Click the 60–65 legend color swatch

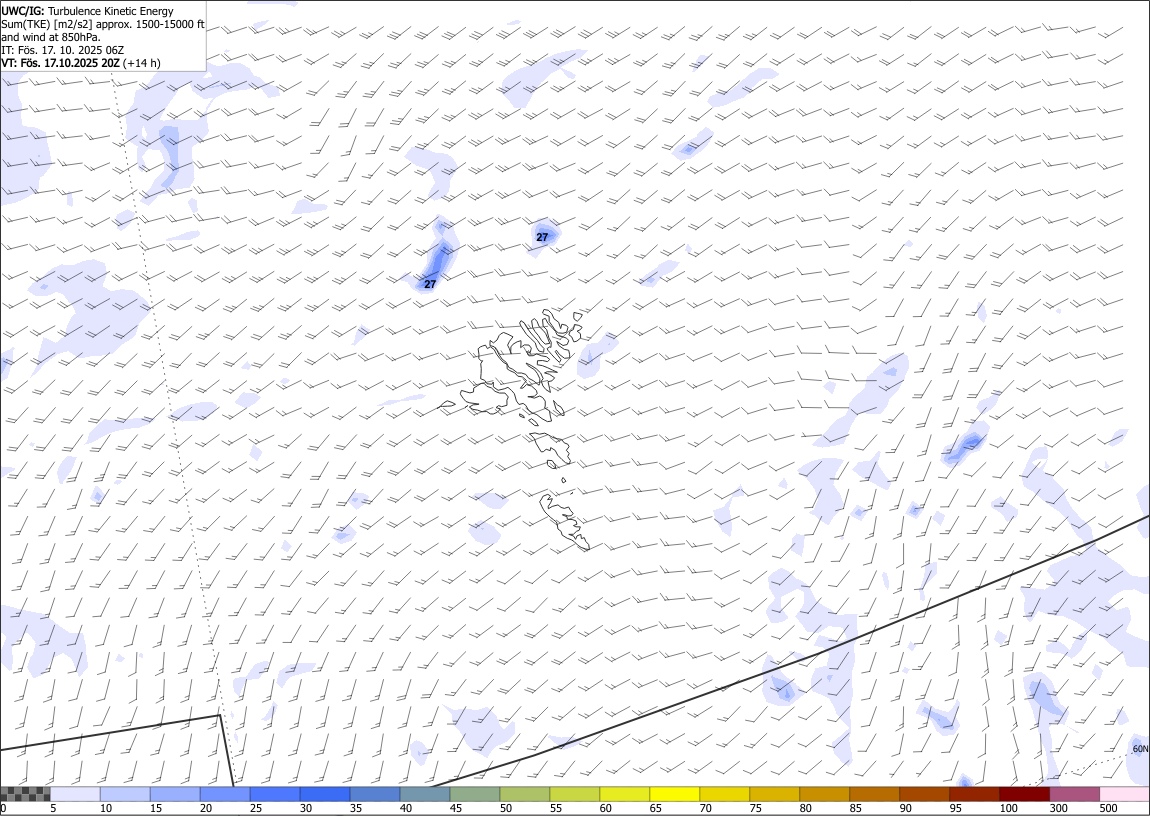click(624, 794)
